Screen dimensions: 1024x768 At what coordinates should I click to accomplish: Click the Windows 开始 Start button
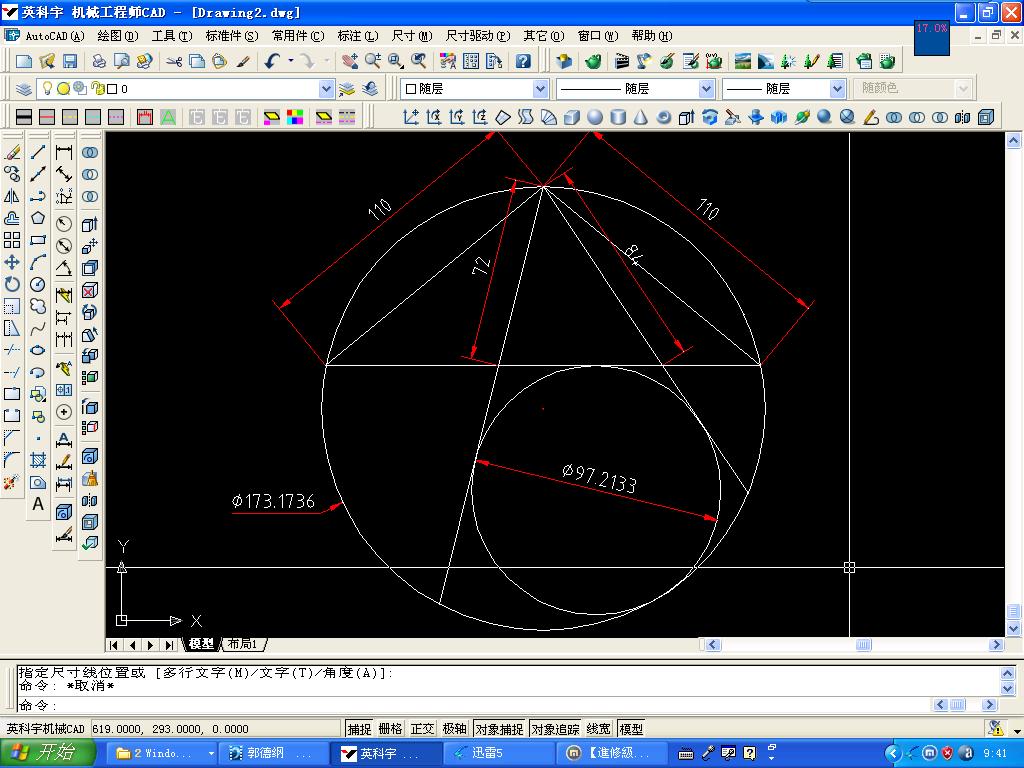46,753
